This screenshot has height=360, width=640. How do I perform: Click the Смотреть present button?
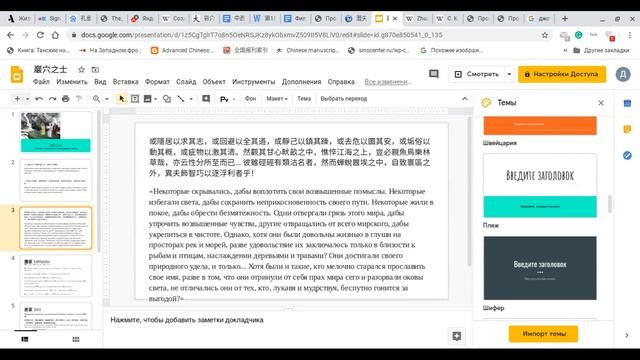tap(477, 74)
